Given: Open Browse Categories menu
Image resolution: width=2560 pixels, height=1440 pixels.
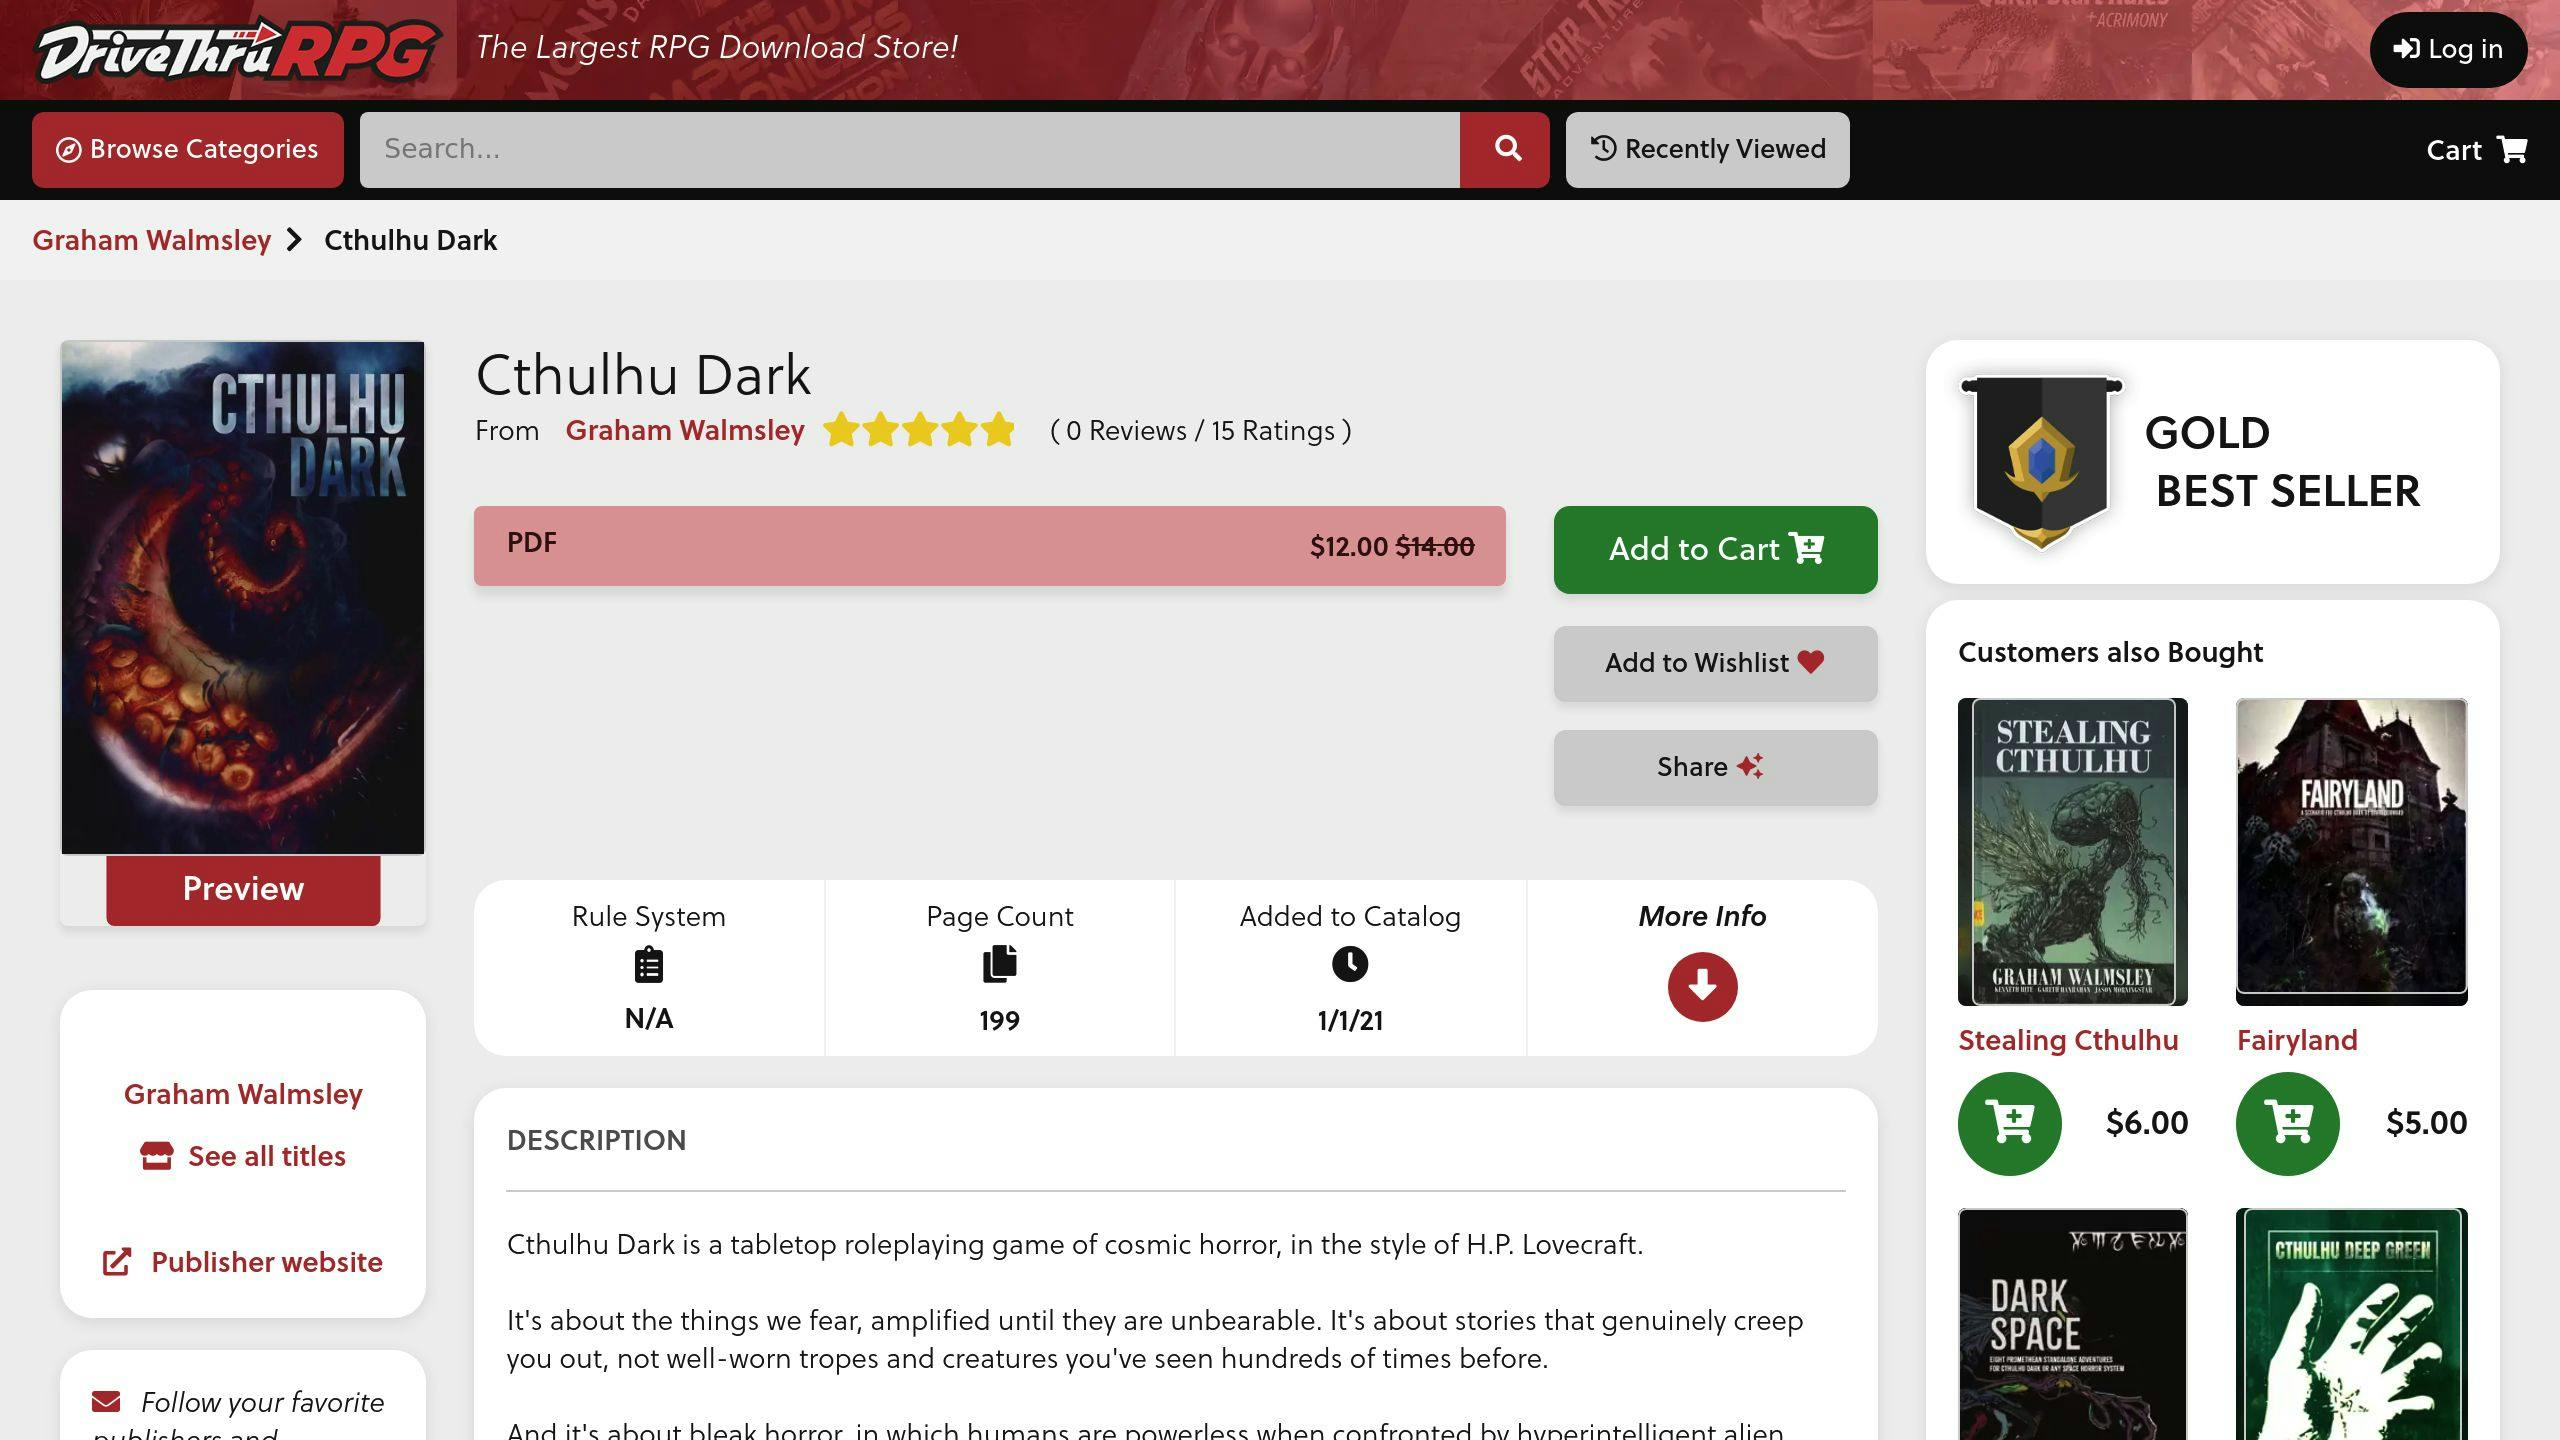Looking at the screenshot, I should [188, 149].
